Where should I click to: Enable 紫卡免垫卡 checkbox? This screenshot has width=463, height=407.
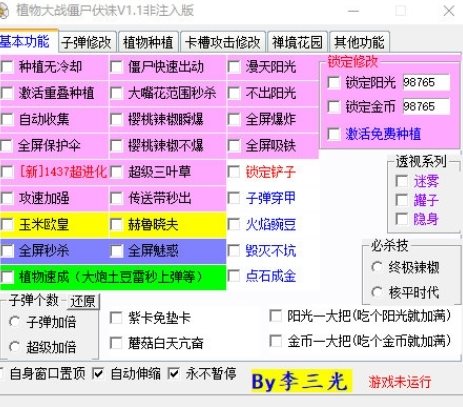click(116, 318)
